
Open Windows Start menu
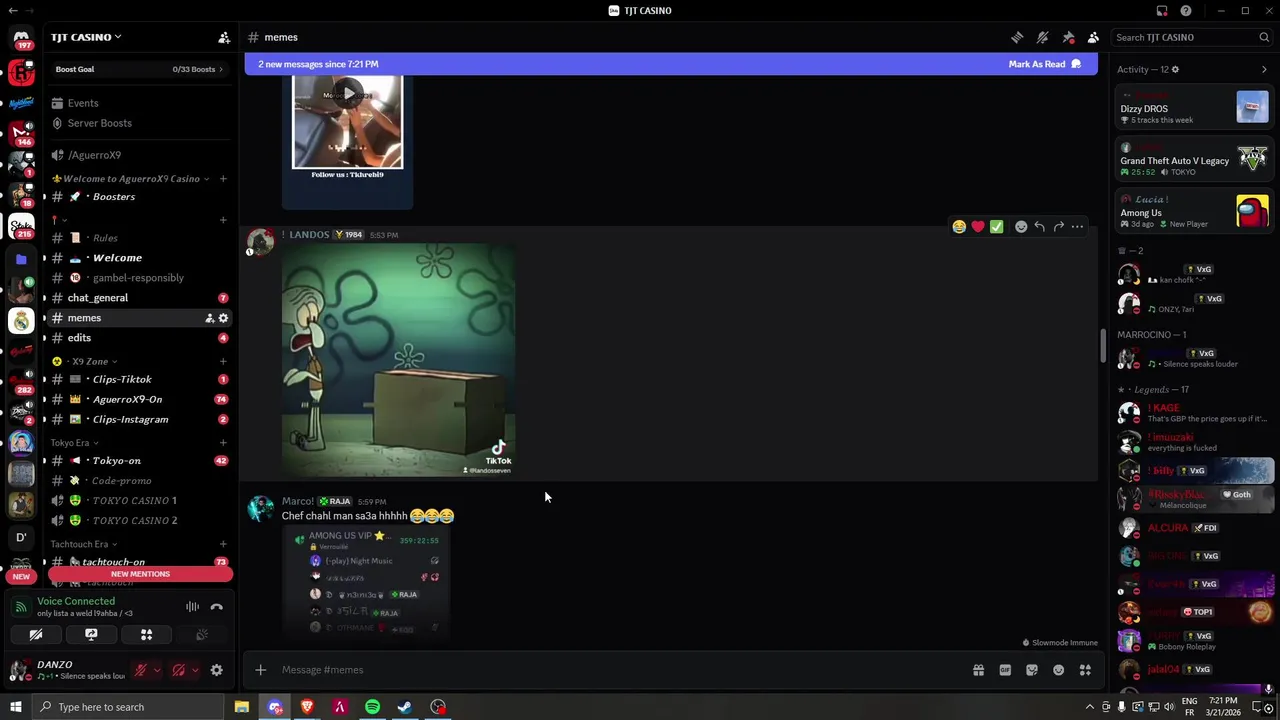15,707
